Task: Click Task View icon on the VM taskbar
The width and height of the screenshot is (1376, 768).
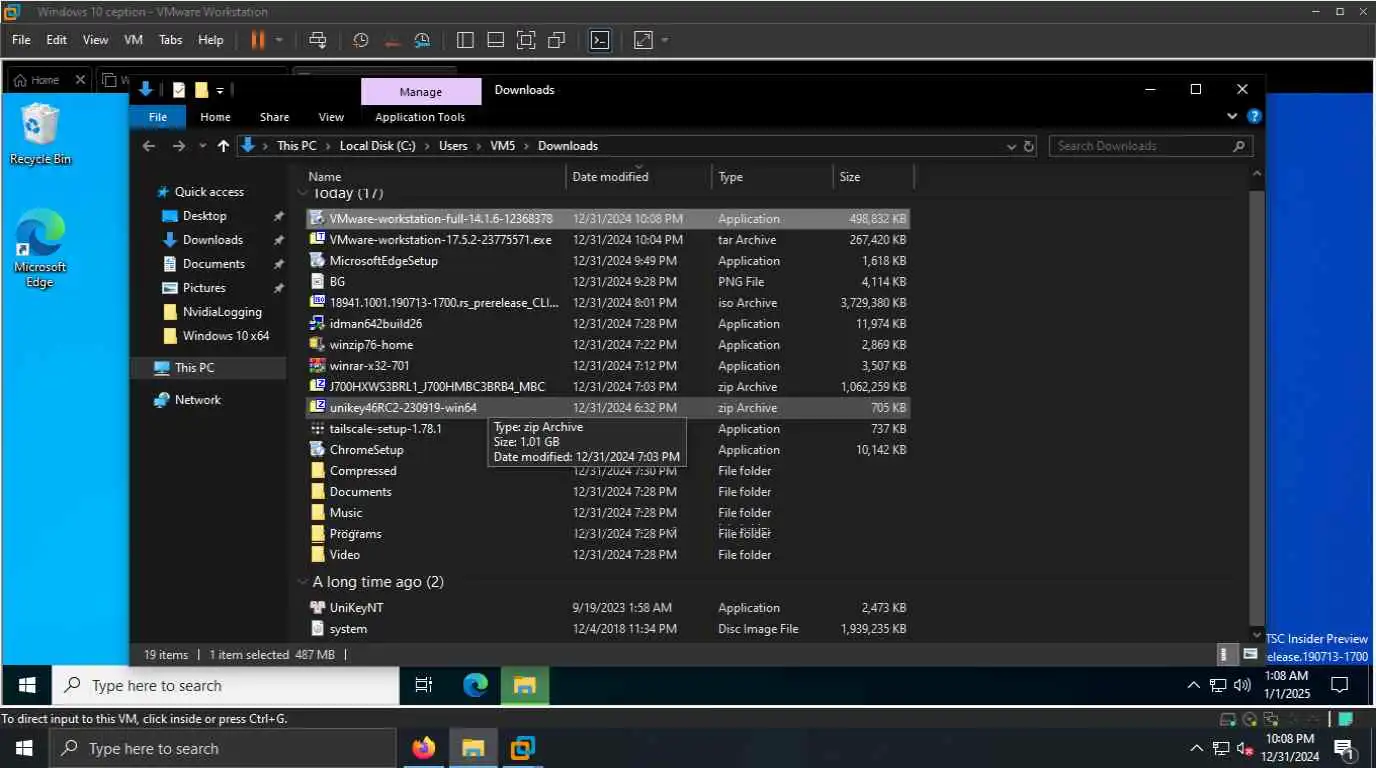Action: (x=424, y=685)
